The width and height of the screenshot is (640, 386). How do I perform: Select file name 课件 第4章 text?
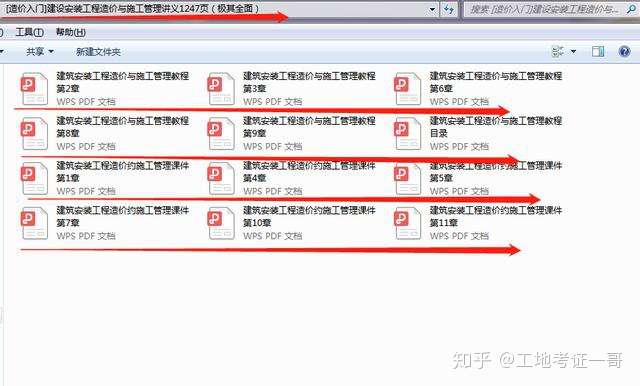coord(309,172)
